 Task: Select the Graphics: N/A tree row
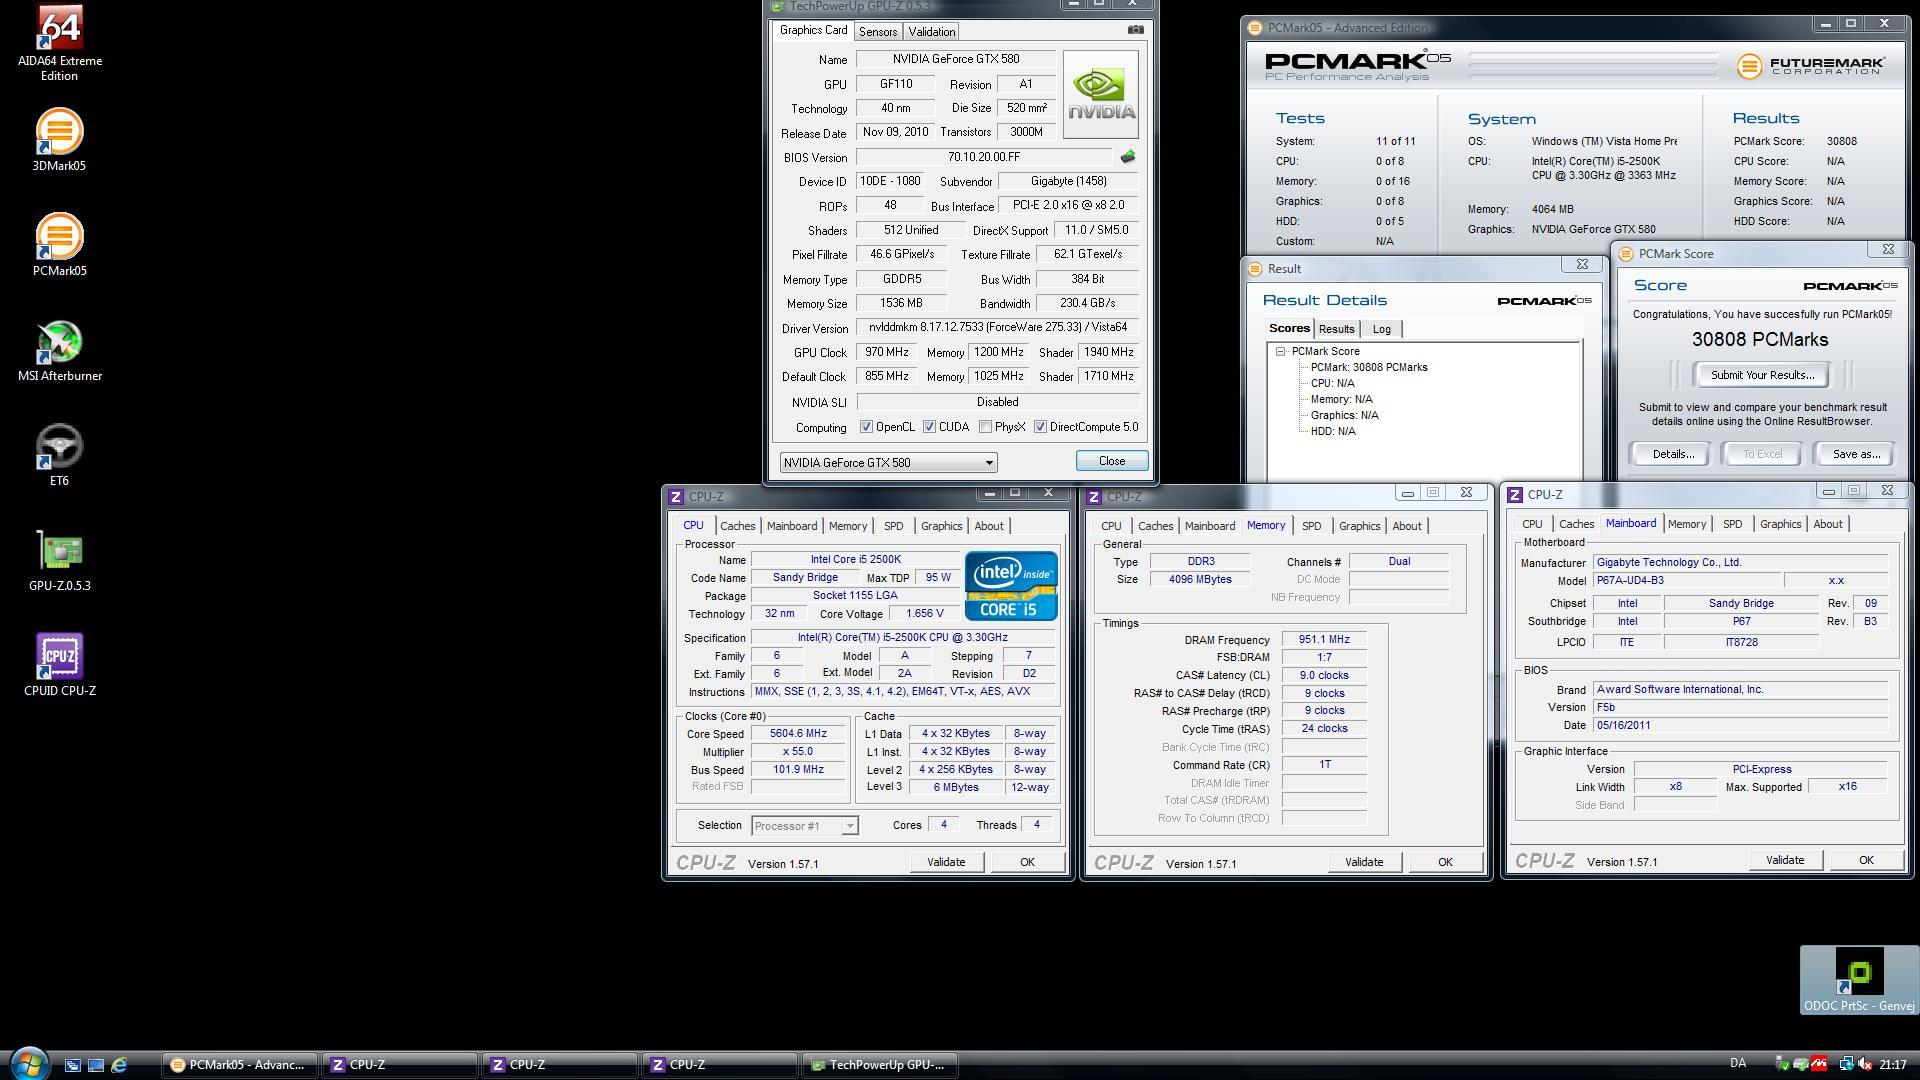[x=1344, y=415]
